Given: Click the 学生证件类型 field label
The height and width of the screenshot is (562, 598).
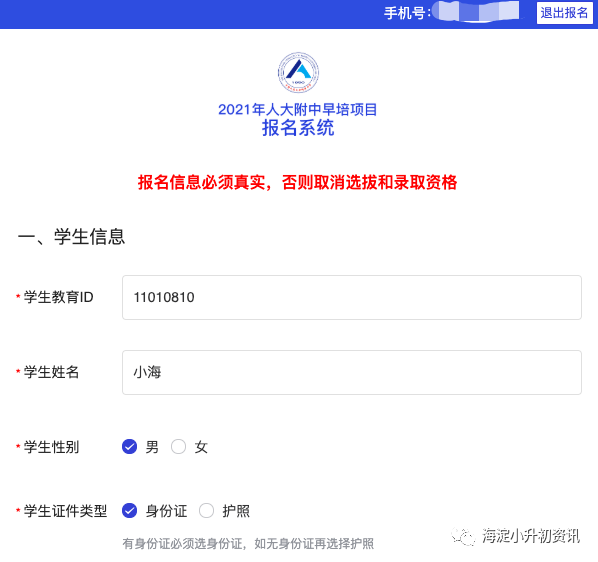Looking at the screenshot, I should (x=65, y=511).
